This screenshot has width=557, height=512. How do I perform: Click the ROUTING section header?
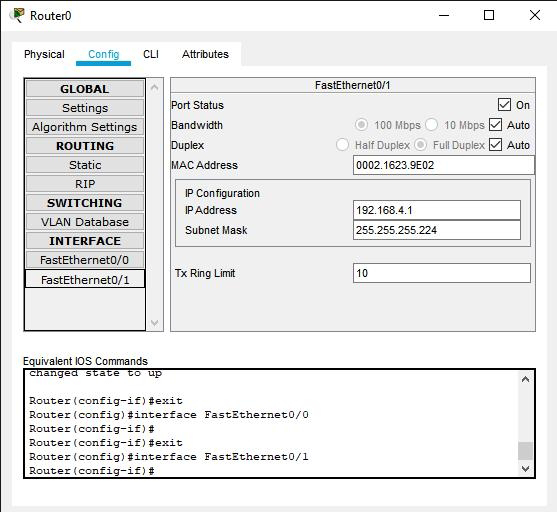pyautogui.click(x=85, y=146)
